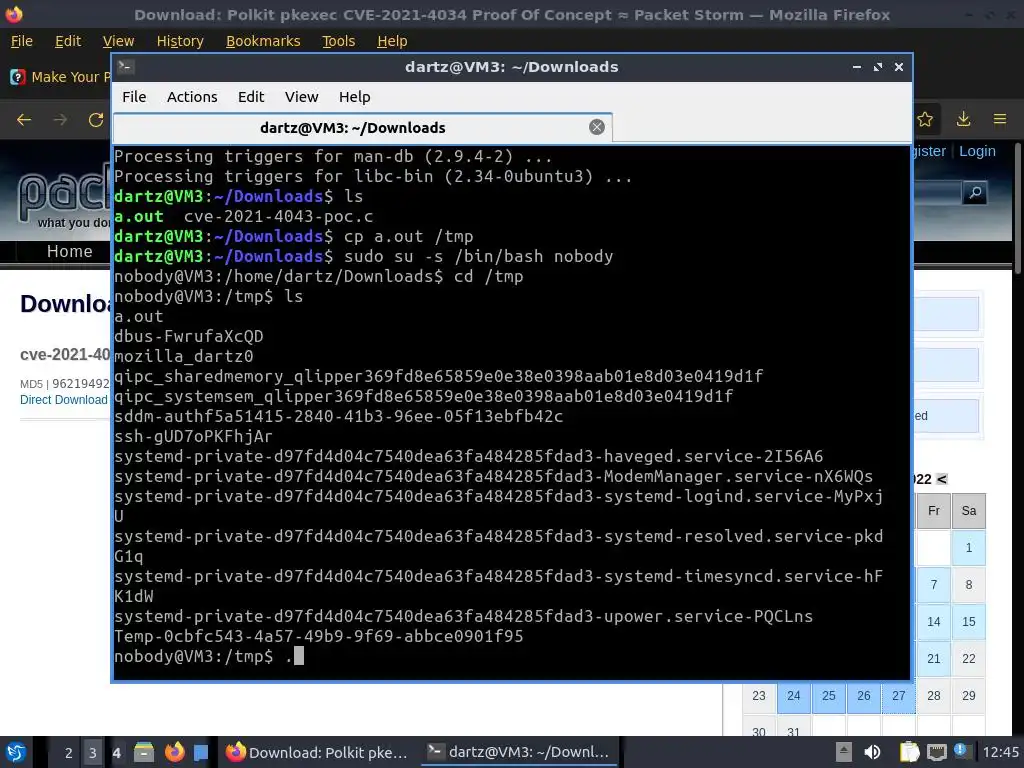Switch to workspace 4
This screenshot has height=768, width=1024.
click(x=116, y=753)
